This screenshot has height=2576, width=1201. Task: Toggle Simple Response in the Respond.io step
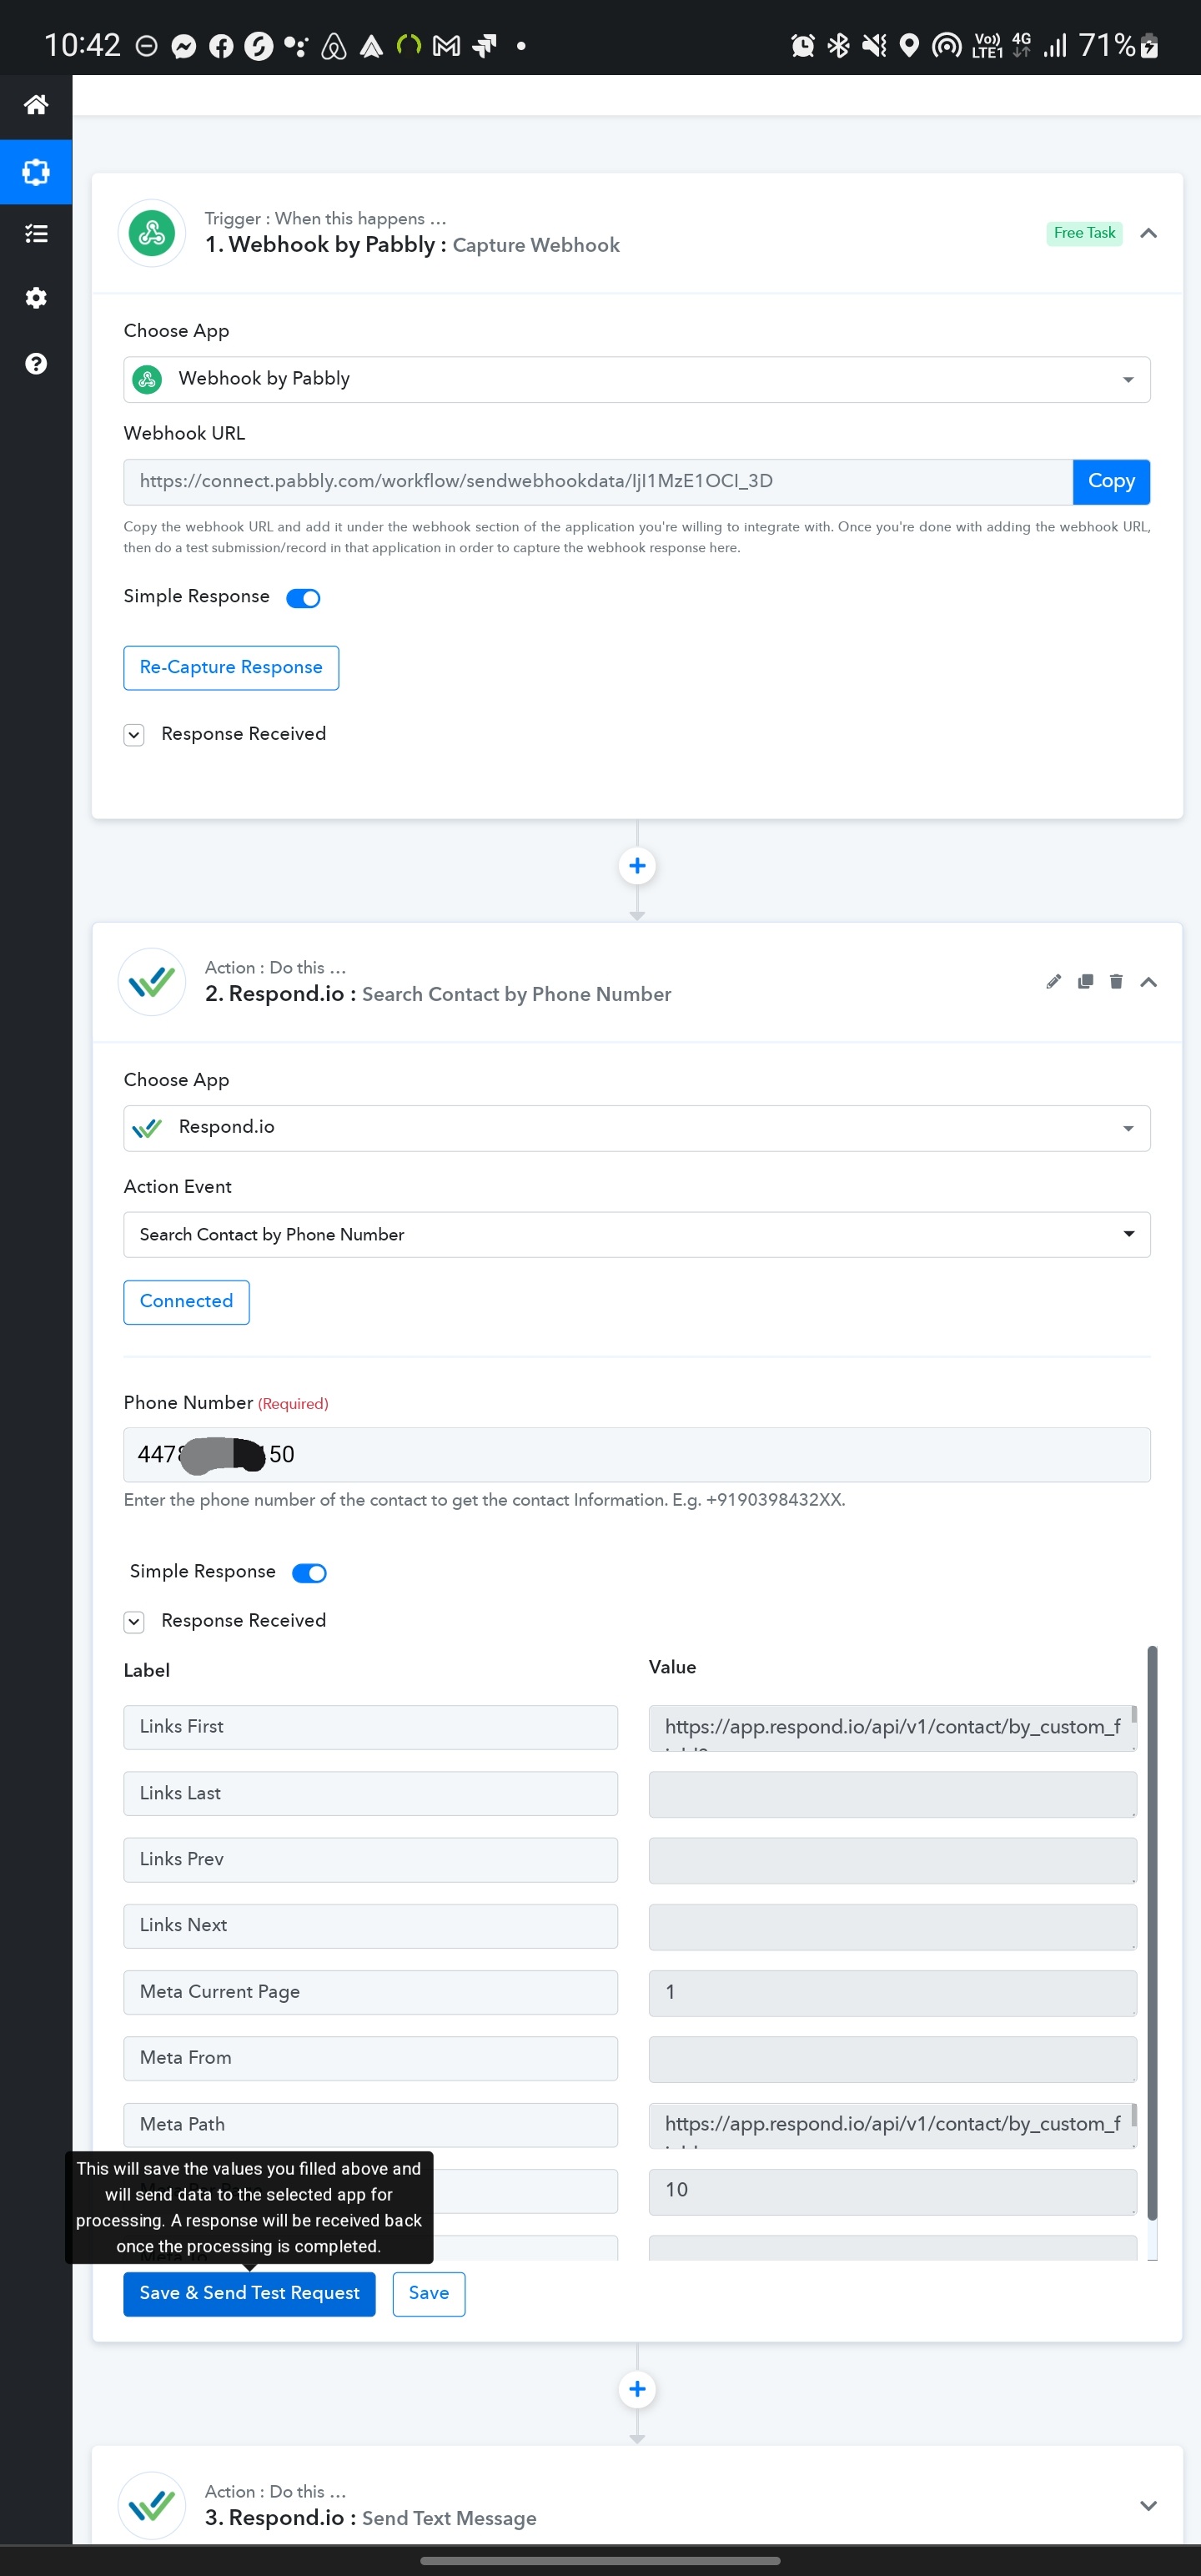coord(309,1573)
